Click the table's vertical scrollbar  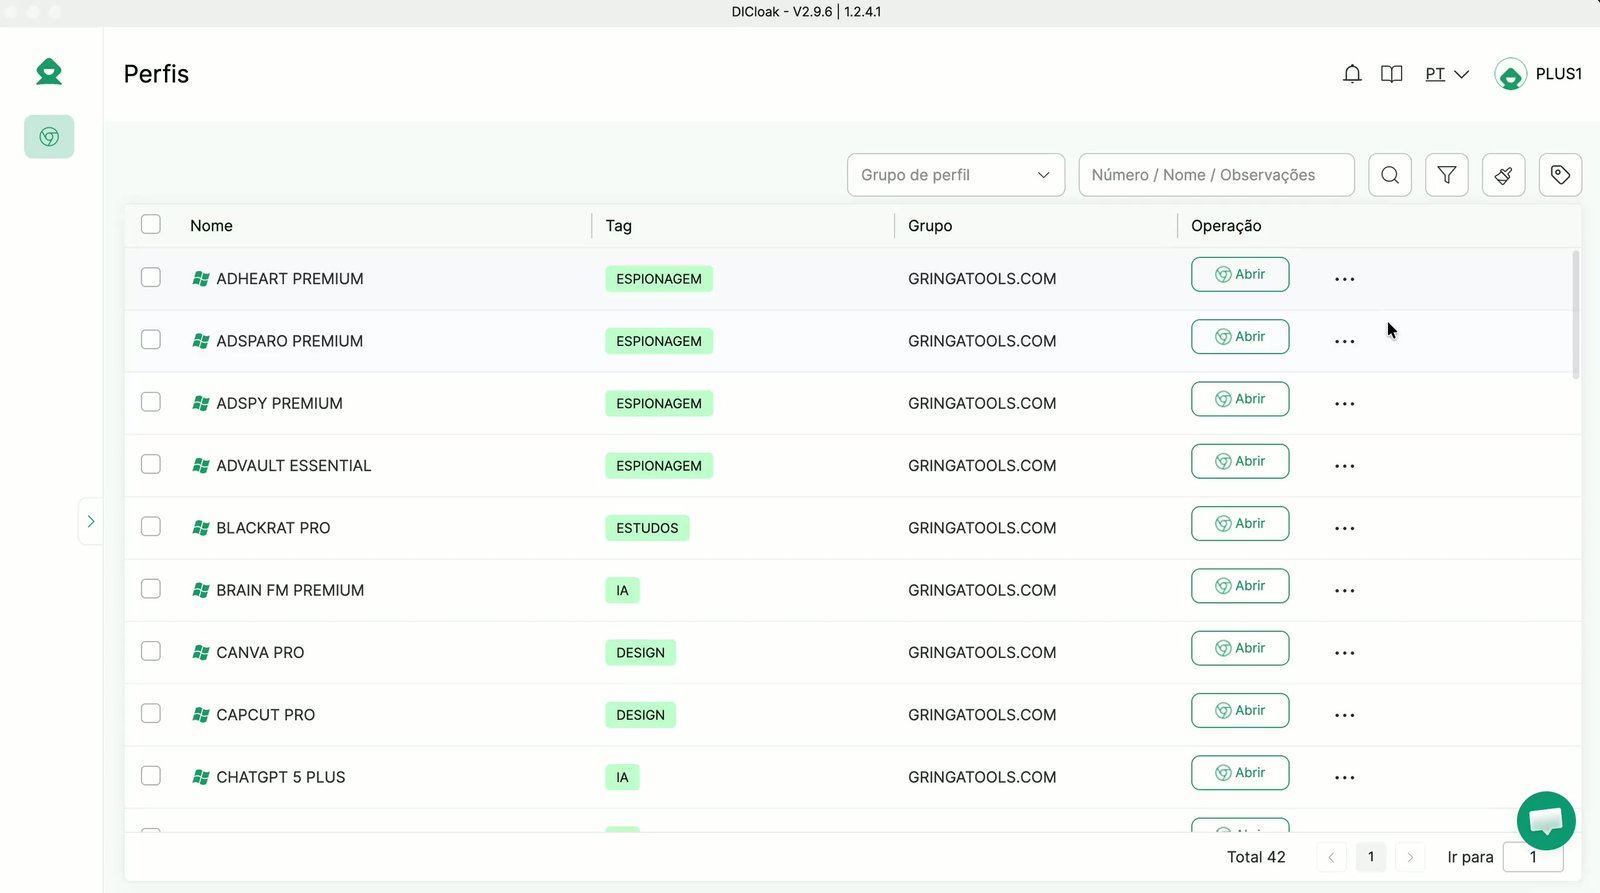(x=1576, y=315)
